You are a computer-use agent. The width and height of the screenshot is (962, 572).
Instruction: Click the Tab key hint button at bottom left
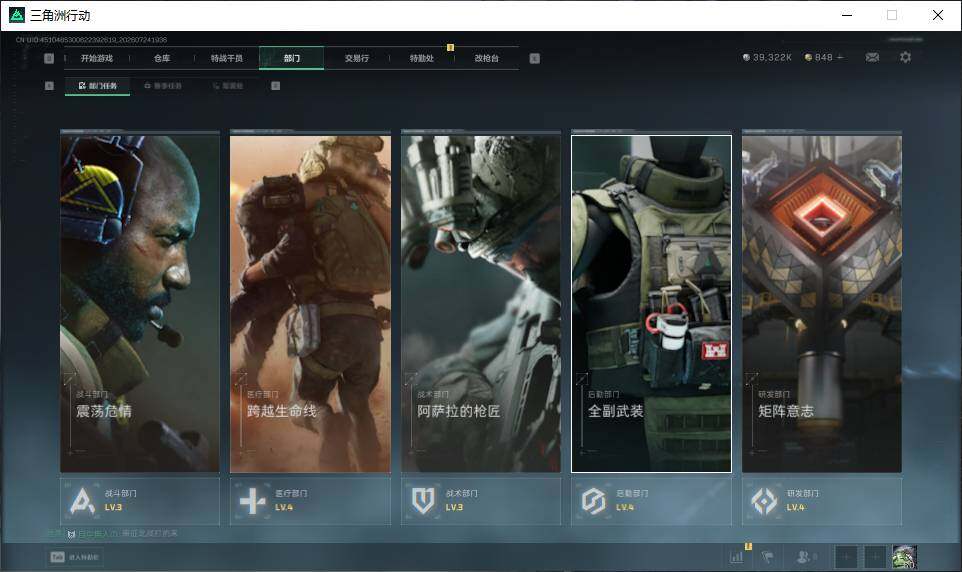(x=75, y=557)
